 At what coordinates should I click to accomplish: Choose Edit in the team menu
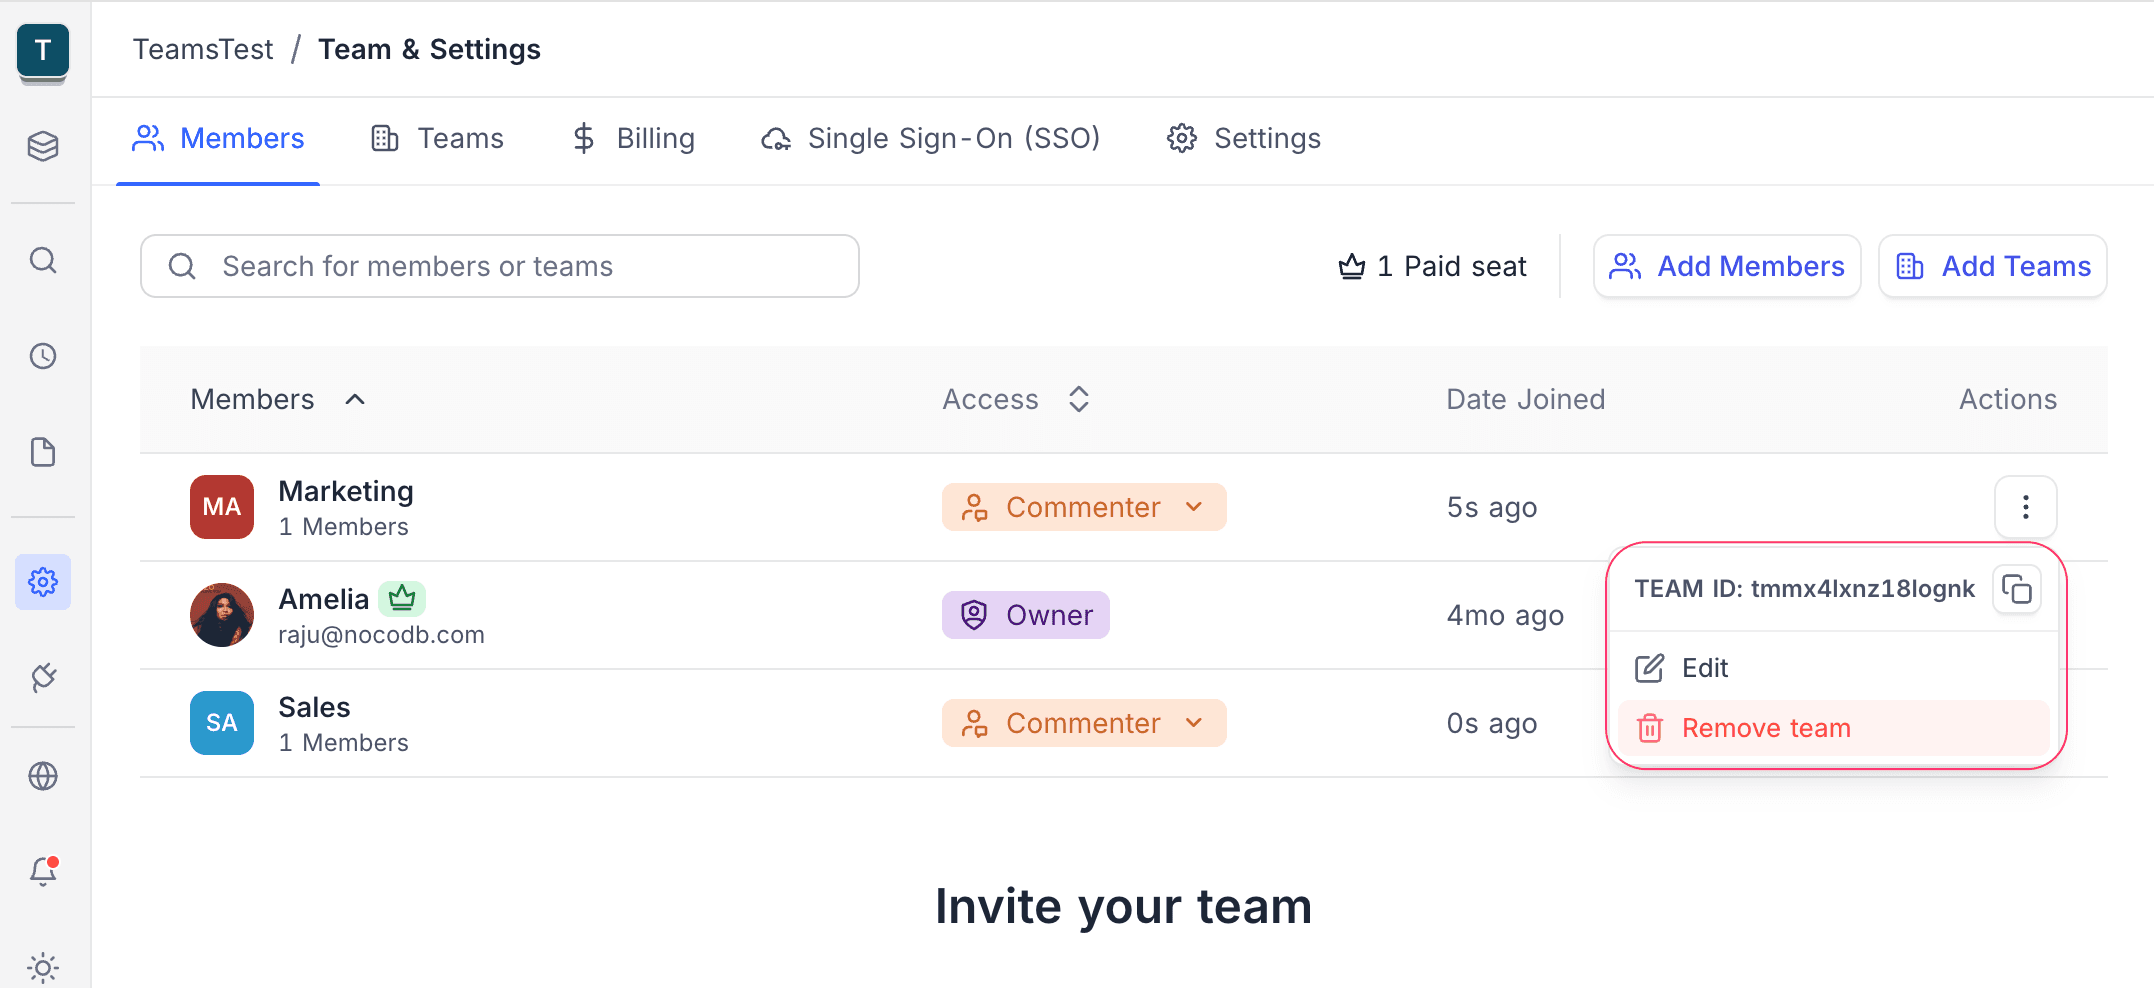click(1704, 668)
